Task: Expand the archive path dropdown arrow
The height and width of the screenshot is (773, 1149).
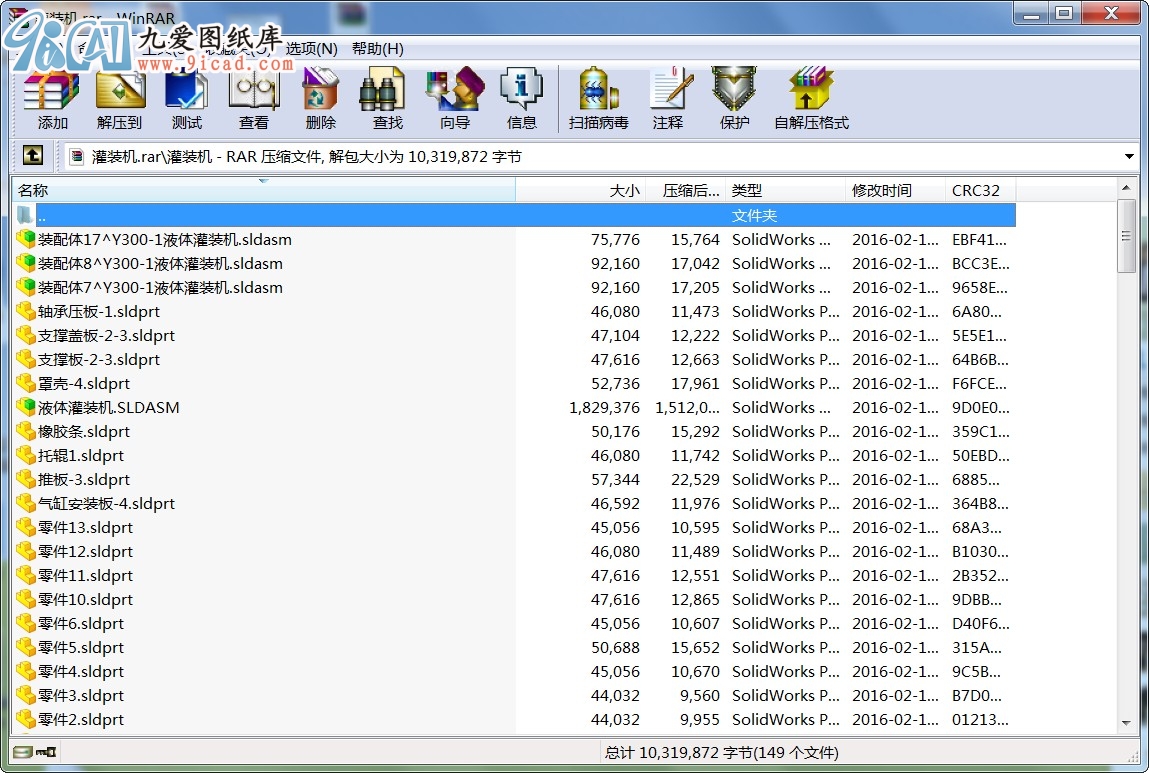Action: click(1129, 157)
